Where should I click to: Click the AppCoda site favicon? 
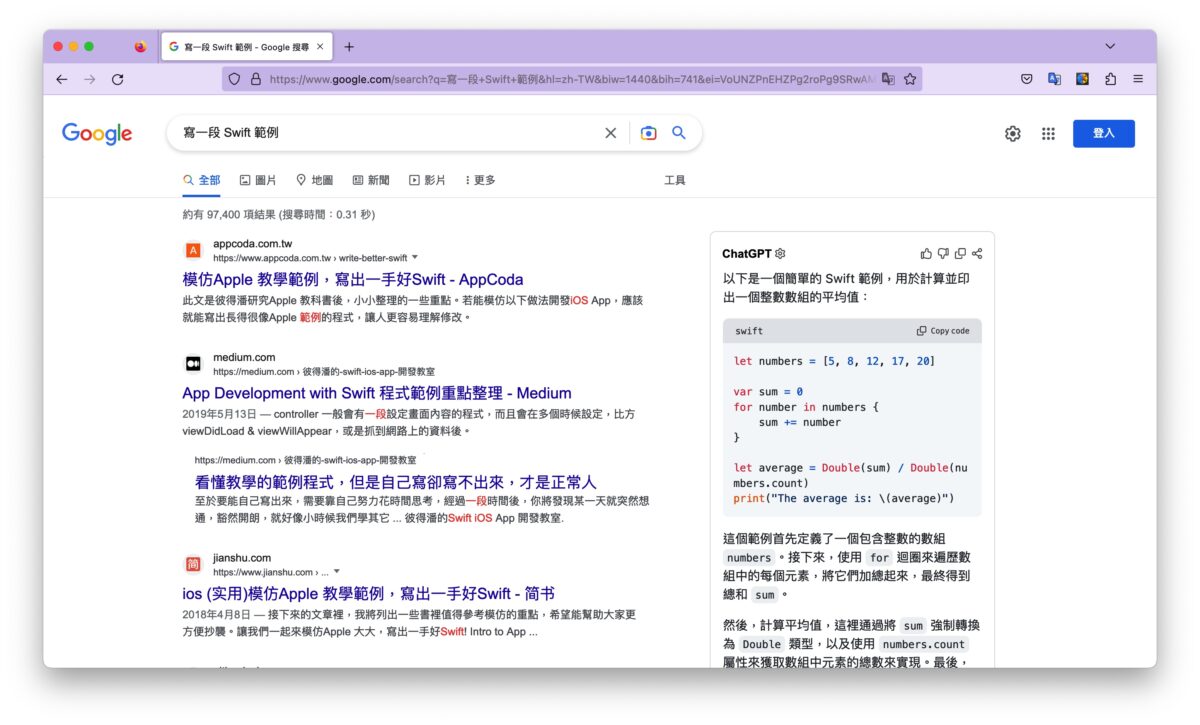(x=193, y=250)
